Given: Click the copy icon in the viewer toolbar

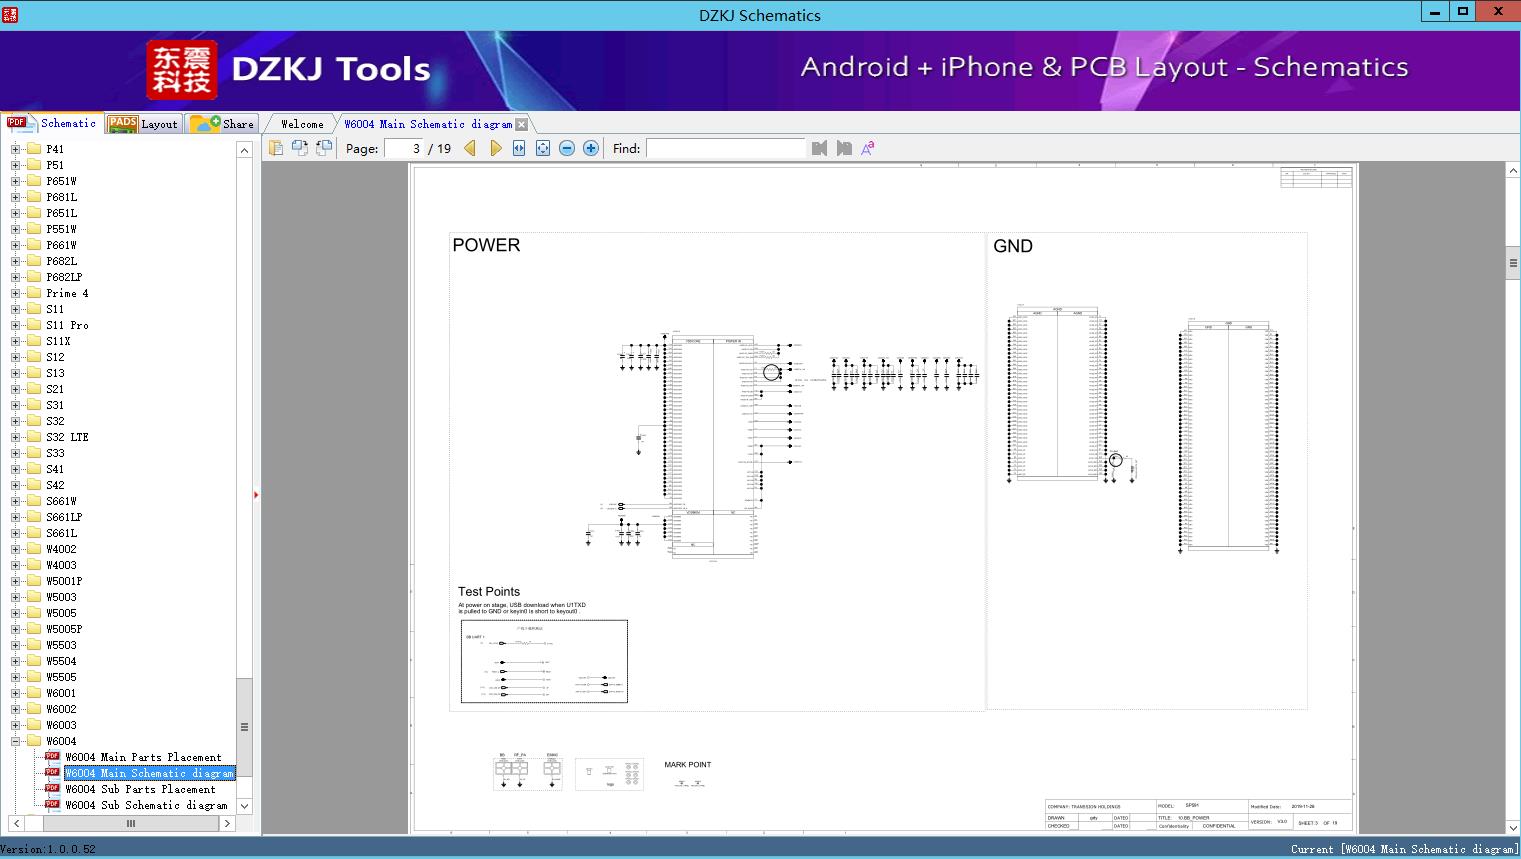Looking at the screenshot, I should coord(276,148).
